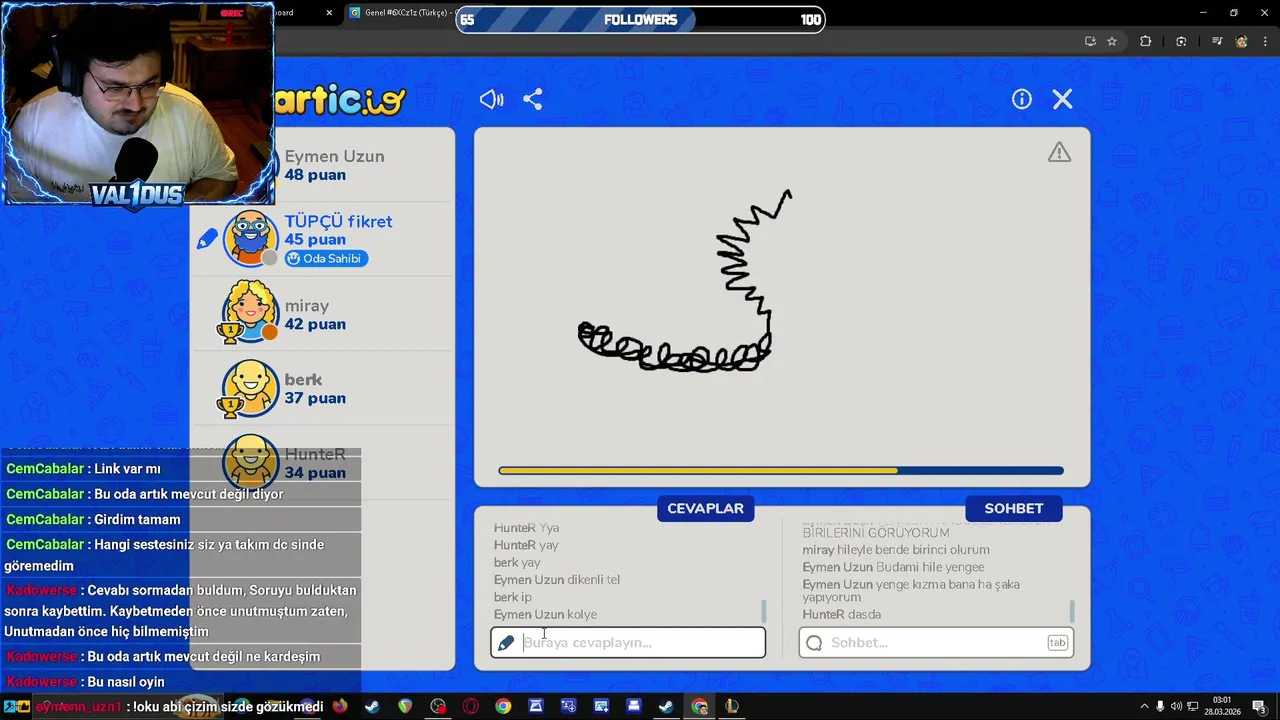Image resolution: width=1280 pixels, height=720 pixels.
Task: Click the drawing canvas sketch
Action: 686,283
